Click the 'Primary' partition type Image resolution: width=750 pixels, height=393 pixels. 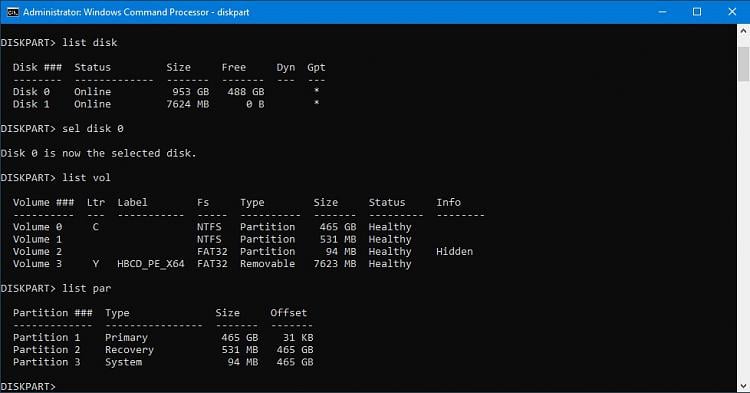click(126, 338)
